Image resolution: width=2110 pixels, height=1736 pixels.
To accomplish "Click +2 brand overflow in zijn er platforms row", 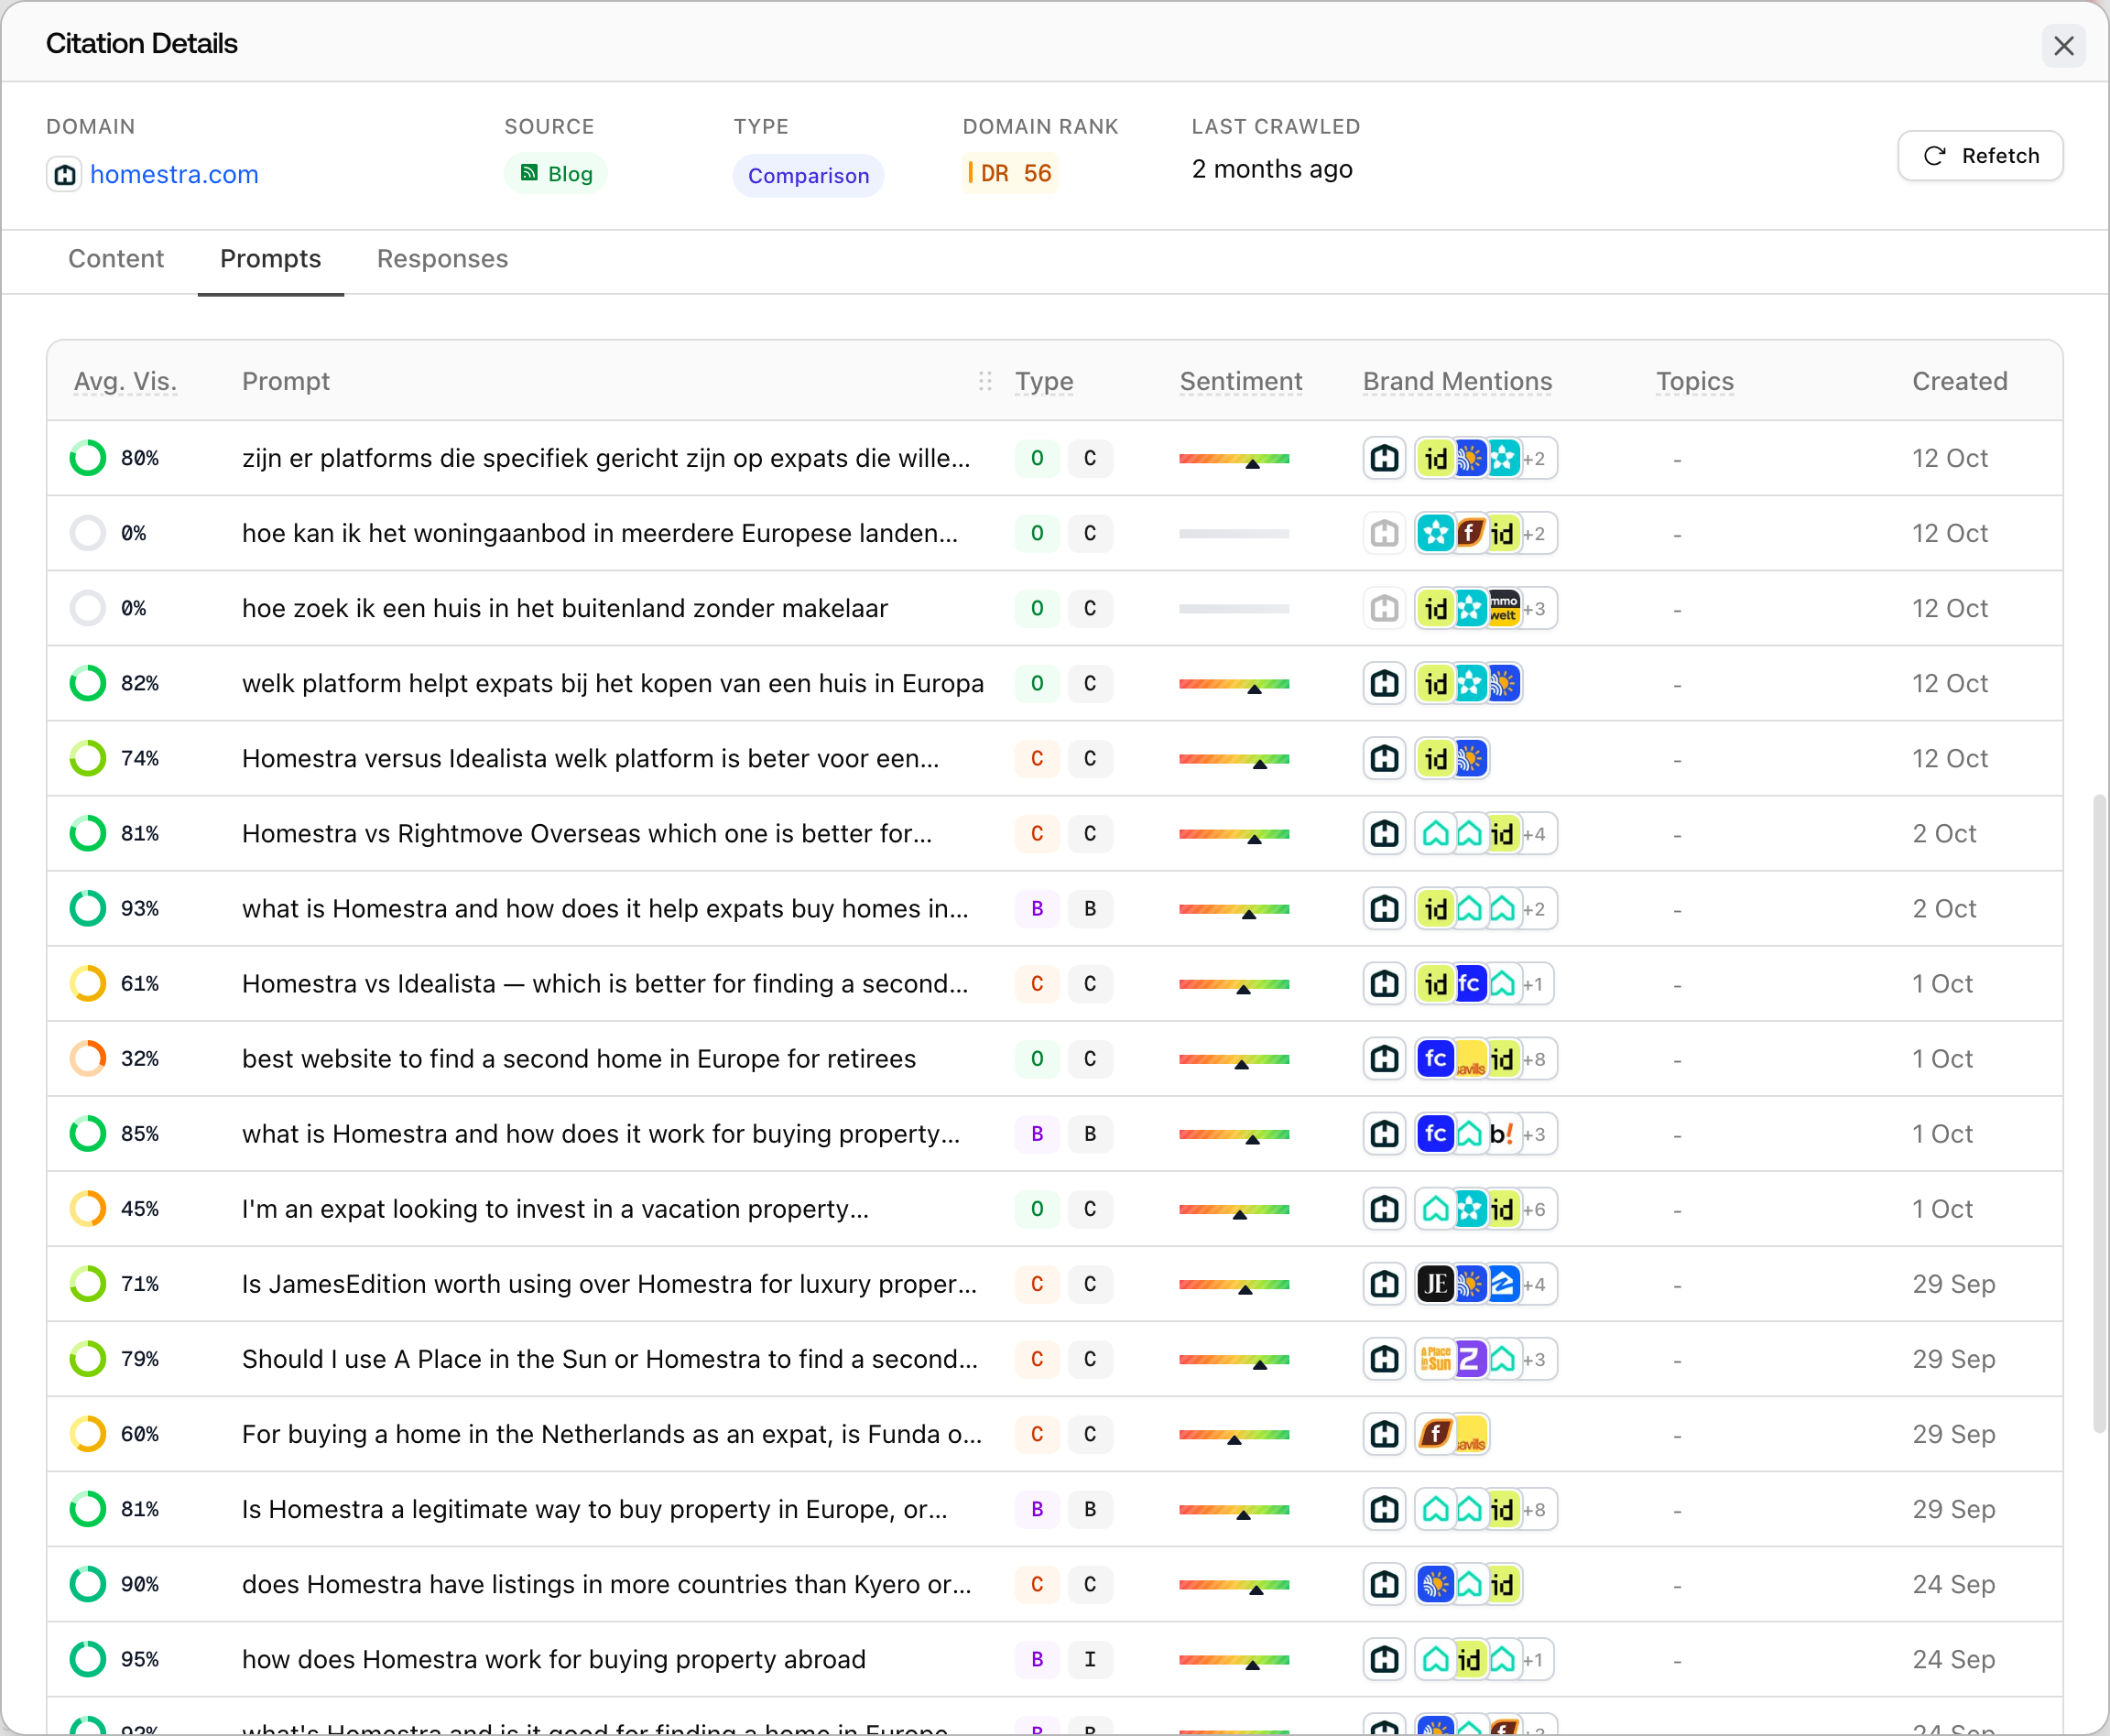I will (x=1534, y=459).
